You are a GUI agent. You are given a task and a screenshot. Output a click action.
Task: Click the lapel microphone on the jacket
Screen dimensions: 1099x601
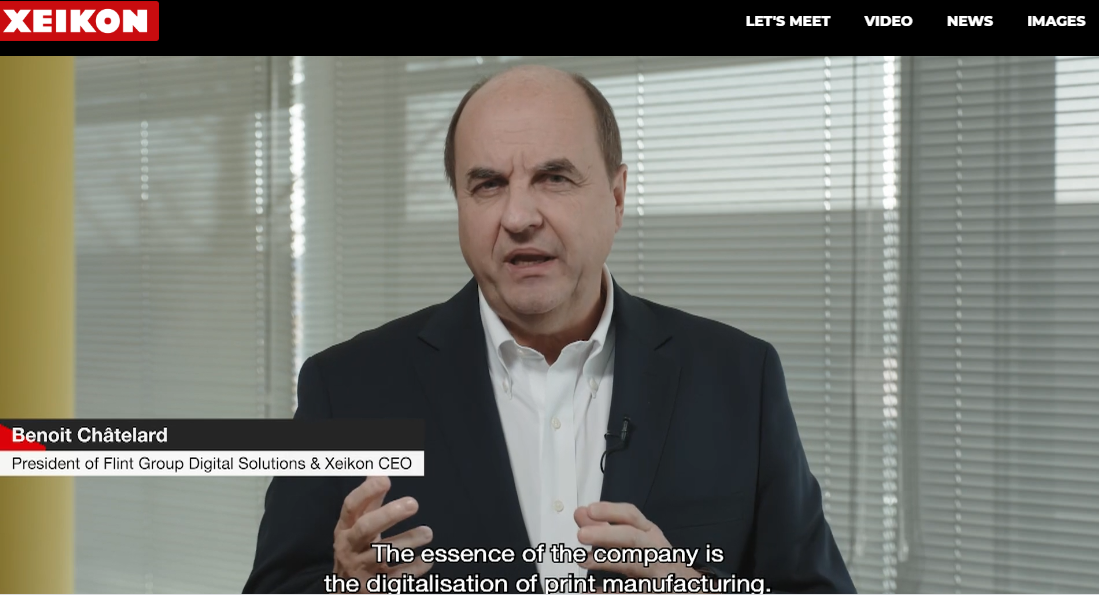(x=623, y=430)
